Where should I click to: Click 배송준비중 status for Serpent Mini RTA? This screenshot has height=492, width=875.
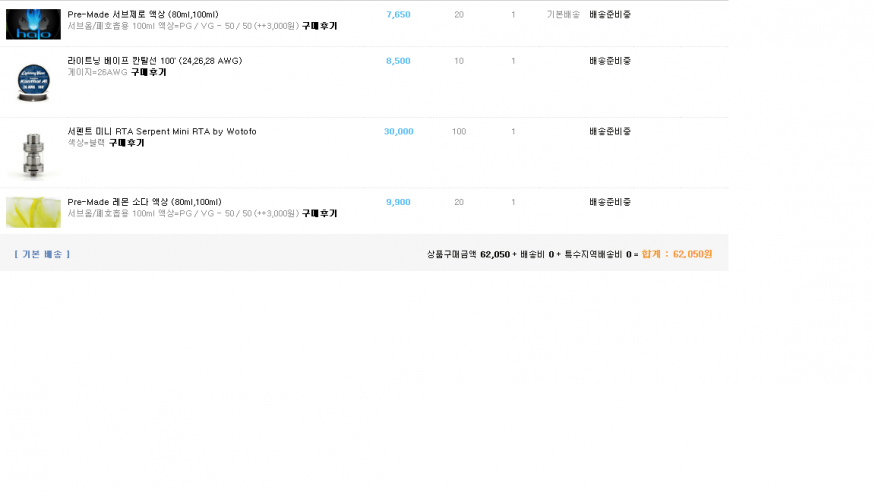click(610, 131)
